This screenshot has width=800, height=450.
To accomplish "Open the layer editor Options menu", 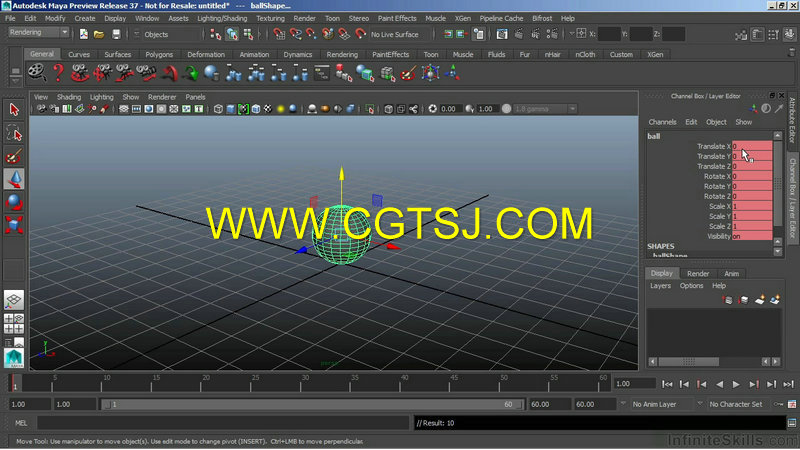I will (691, 286).
